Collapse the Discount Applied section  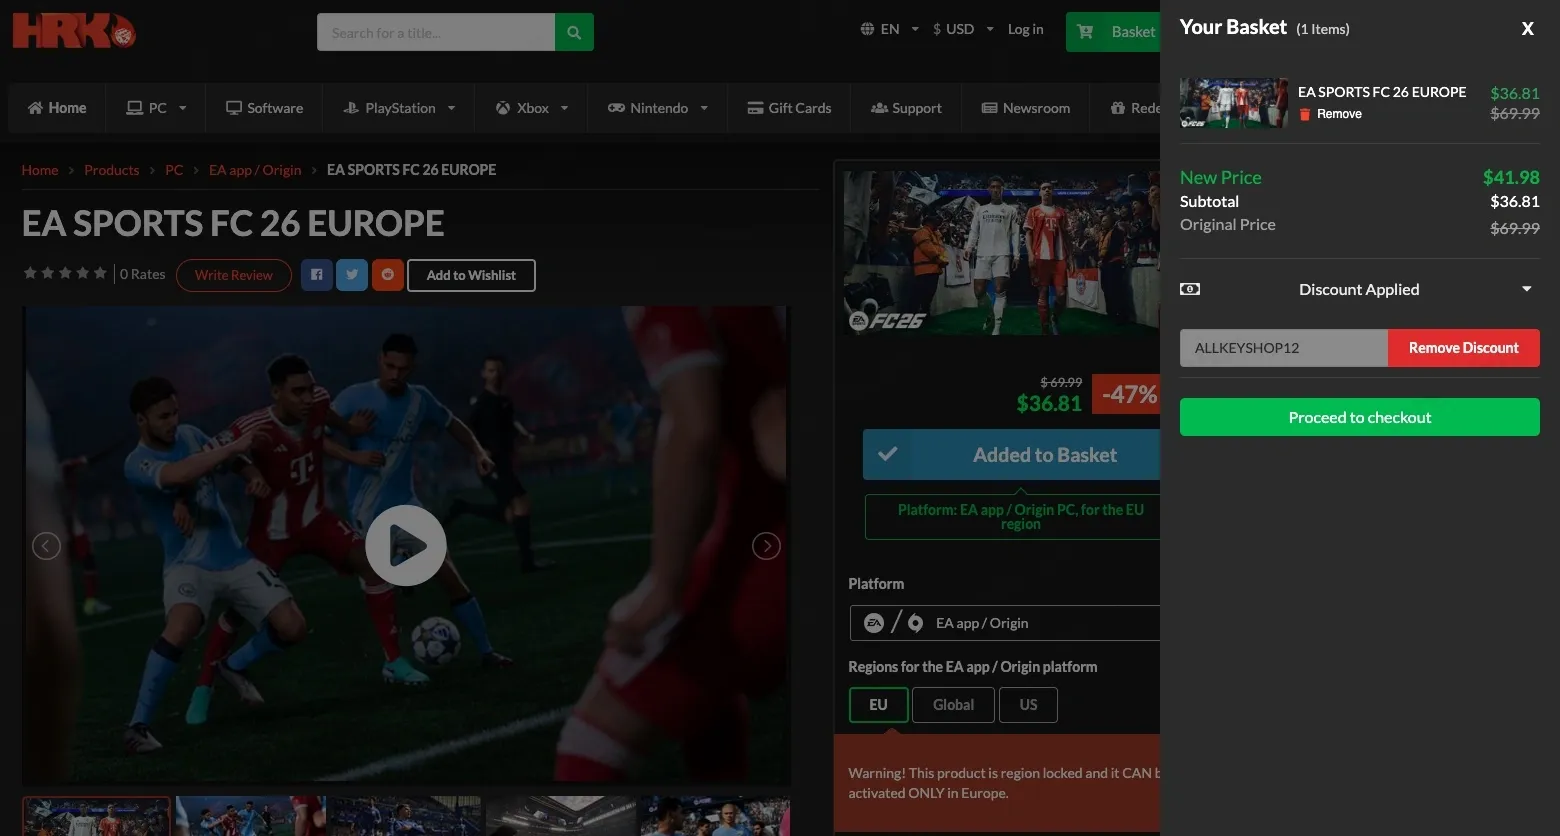[x=1527, y=289]
